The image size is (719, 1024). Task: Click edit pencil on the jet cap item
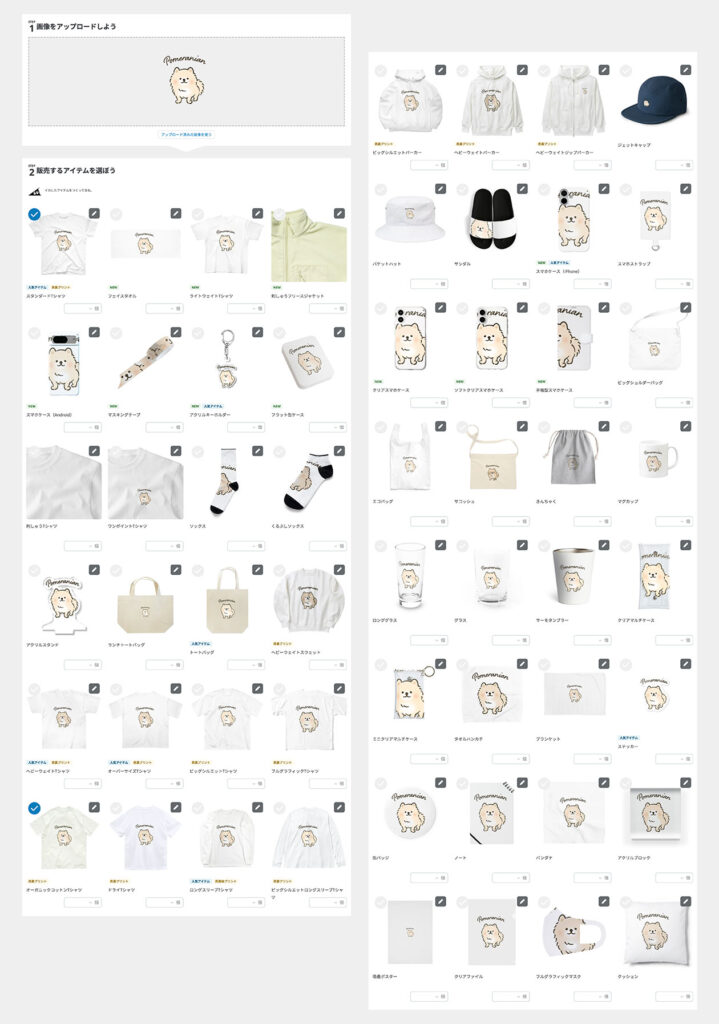click(x=685, y=70)
